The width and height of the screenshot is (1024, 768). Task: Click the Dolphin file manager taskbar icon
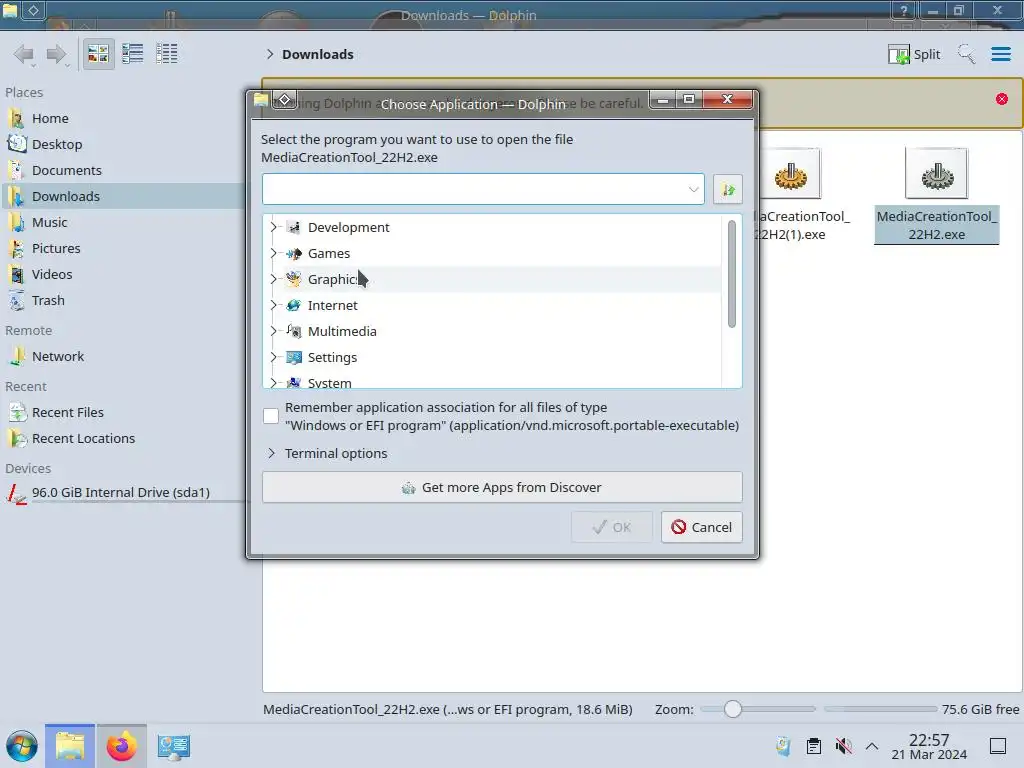[70, 746]
